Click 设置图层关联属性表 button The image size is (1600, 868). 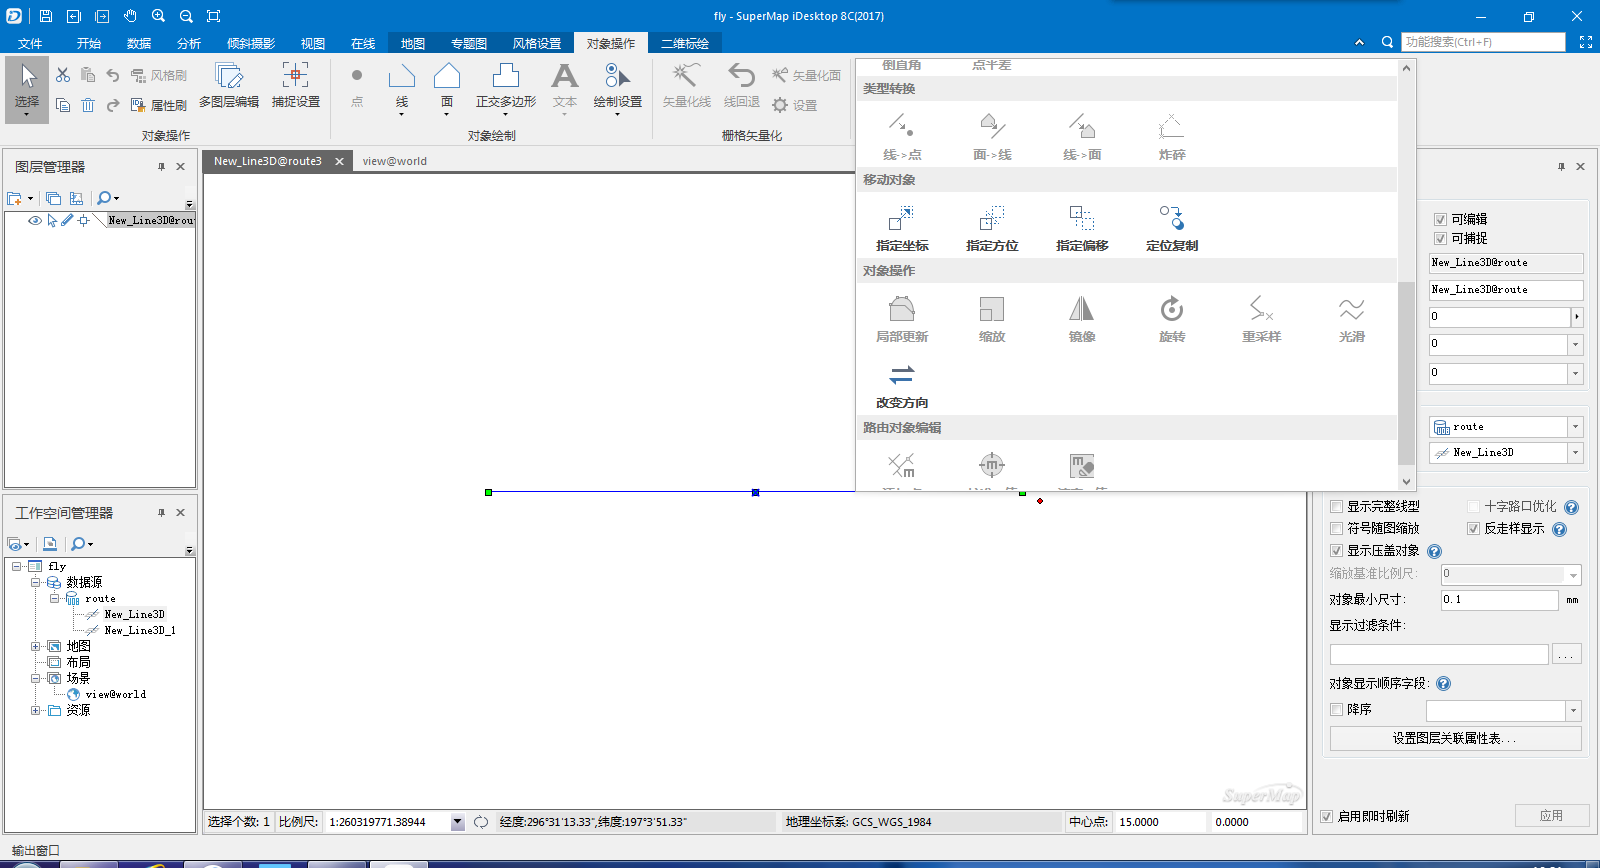(x=1455, y=738)
